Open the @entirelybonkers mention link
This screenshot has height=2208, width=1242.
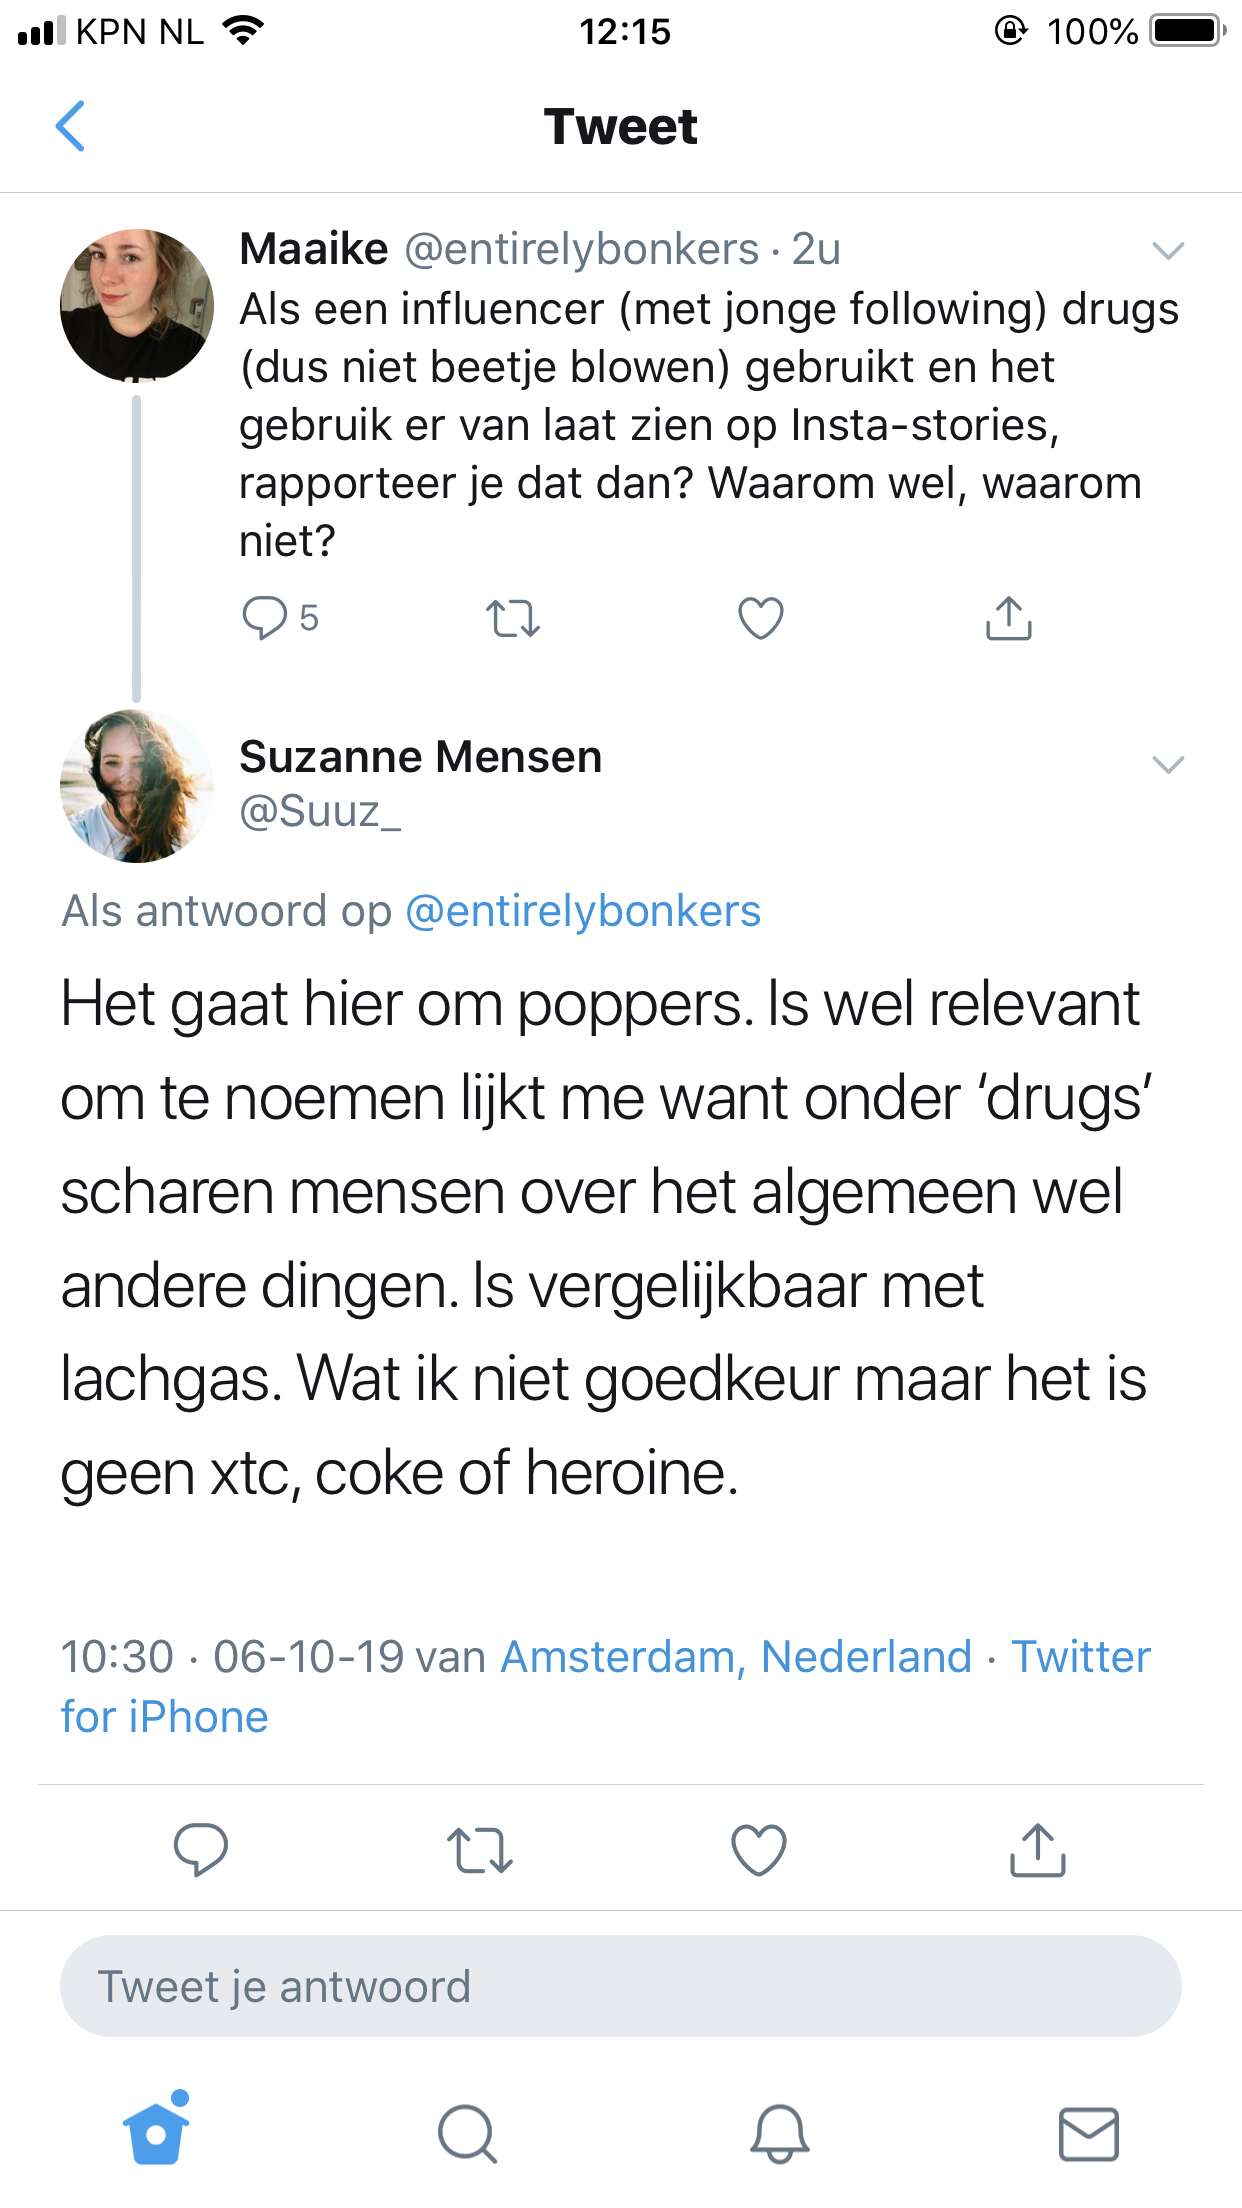click(583, 911)
